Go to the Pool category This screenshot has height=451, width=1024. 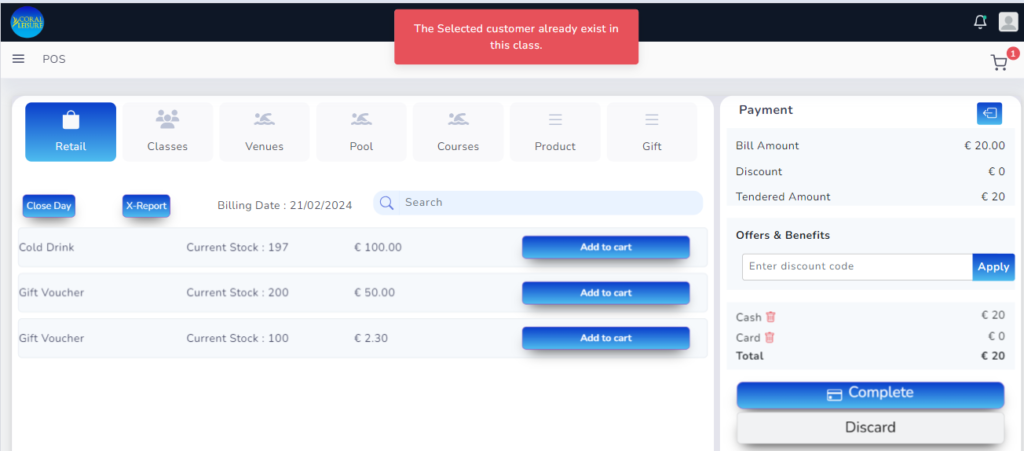click(x=361, y=132)
